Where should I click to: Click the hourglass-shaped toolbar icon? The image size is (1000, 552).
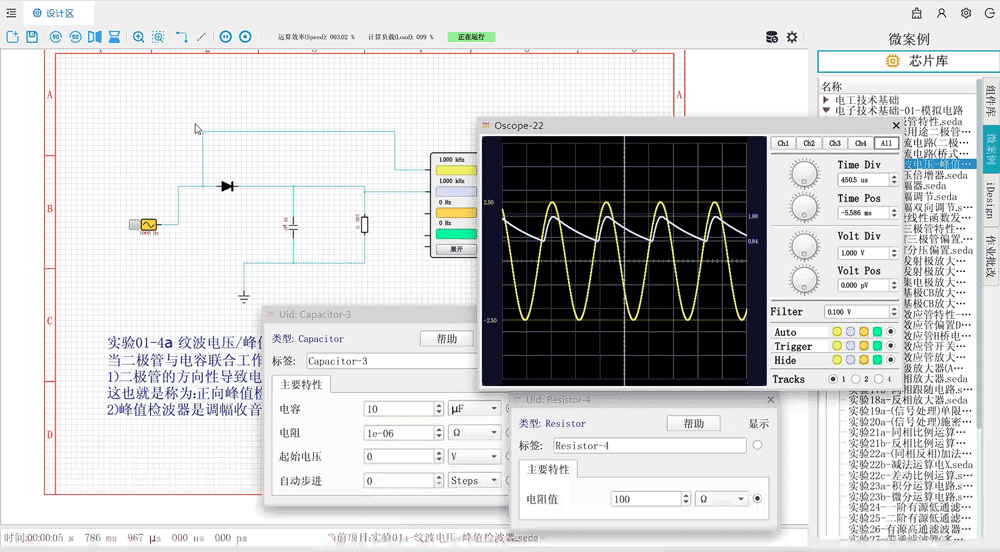[x=114, y=37]
